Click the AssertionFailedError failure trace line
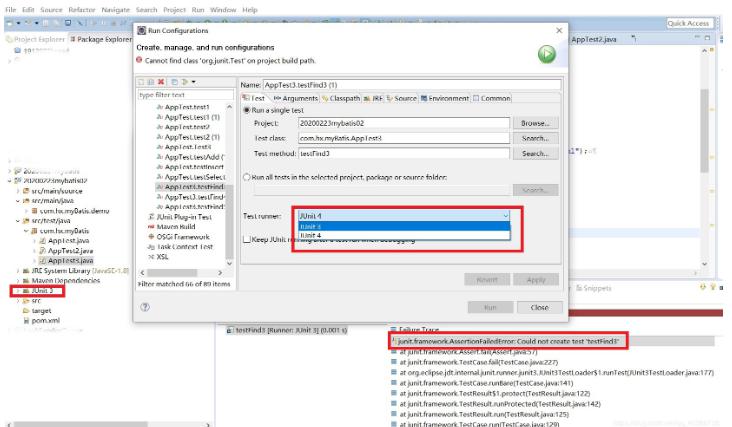This screenshot has width=732, height=427. tap(507, 341)
